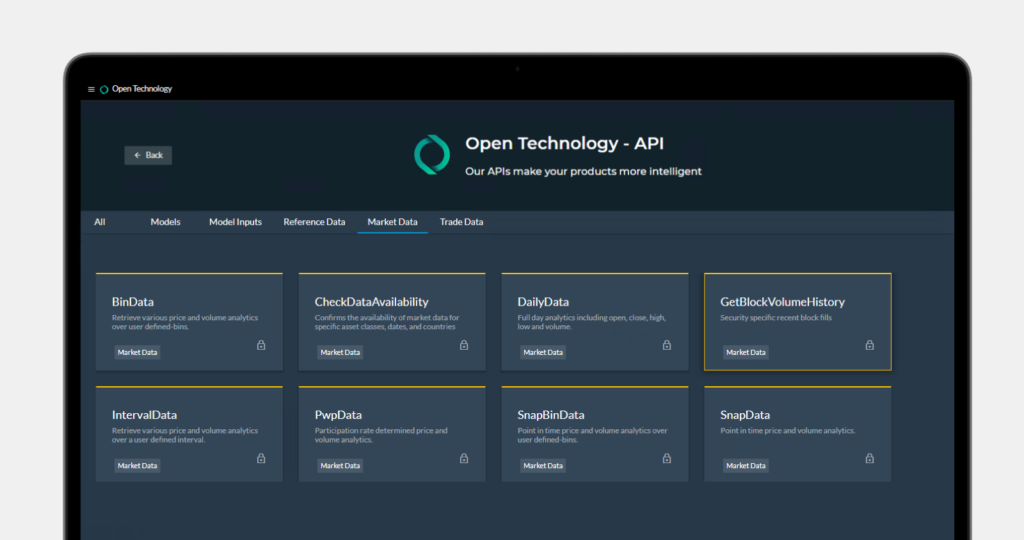Select the Market Data tab
This screenshot has height=540, width=1024.
392,222
